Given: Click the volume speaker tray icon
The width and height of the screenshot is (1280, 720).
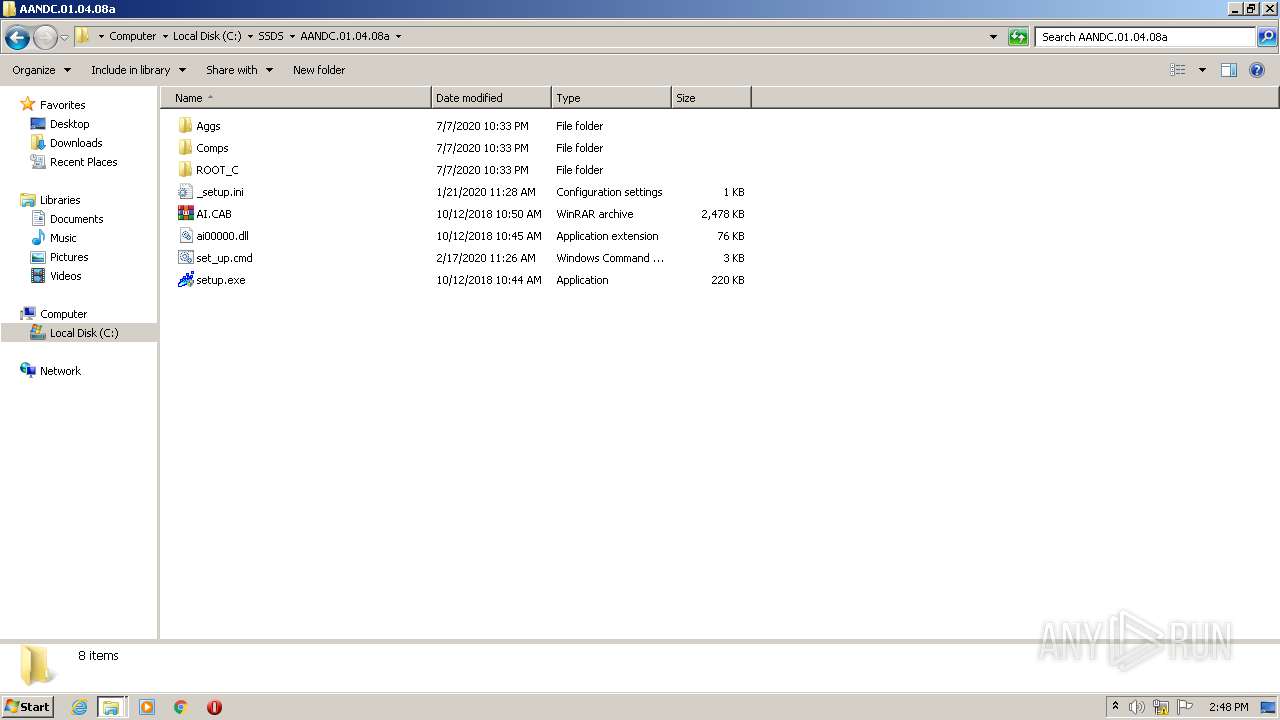Looking at the screenshot, I should pos(1137,707).
